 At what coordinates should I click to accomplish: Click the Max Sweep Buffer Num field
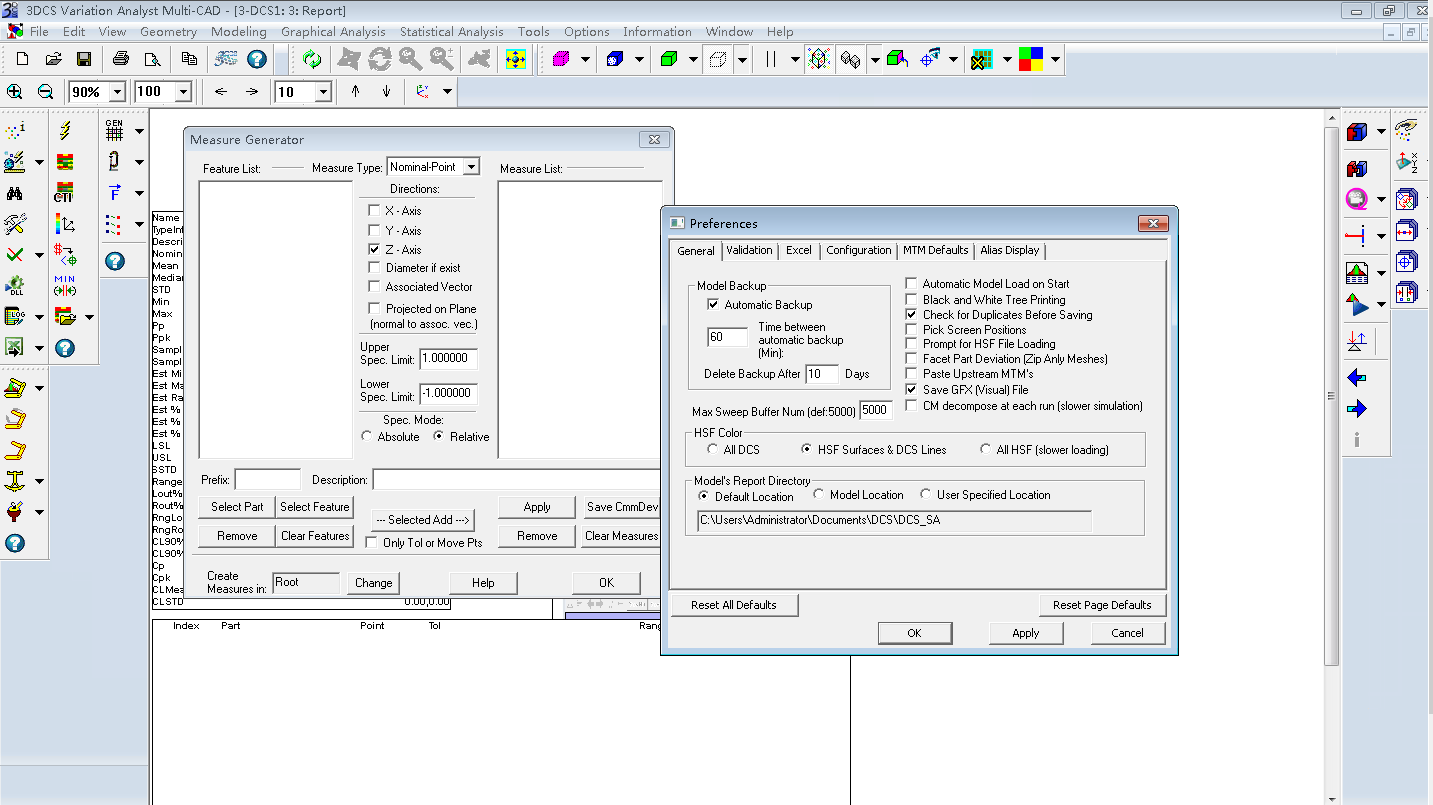point(875,410)
